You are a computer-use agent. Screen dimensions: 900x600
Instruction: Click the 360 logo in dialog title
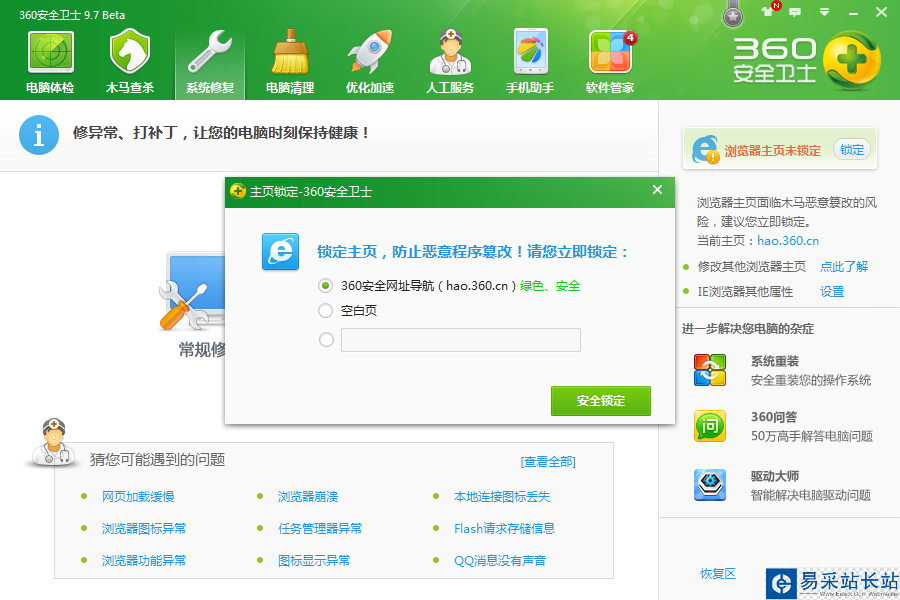point(238,191)
